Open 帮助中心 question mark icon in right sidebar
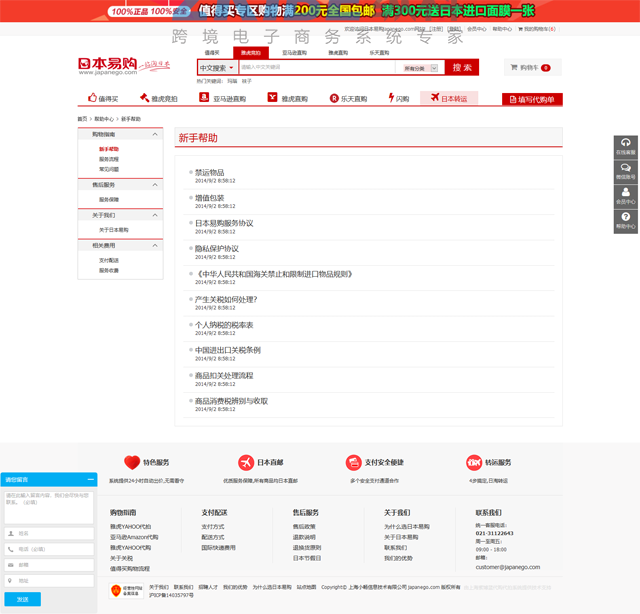 click(x=626, y=217)
